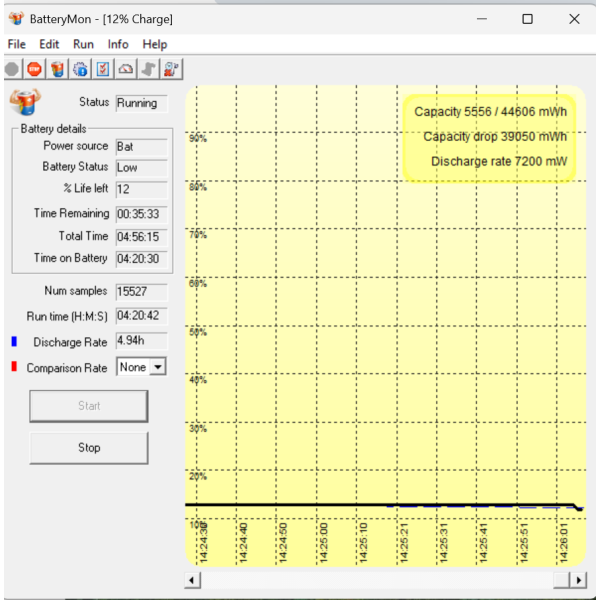Click the 90% axis label on chart
Screen dimensions: 600x600
pyautogui.click(x=198, y=139)
